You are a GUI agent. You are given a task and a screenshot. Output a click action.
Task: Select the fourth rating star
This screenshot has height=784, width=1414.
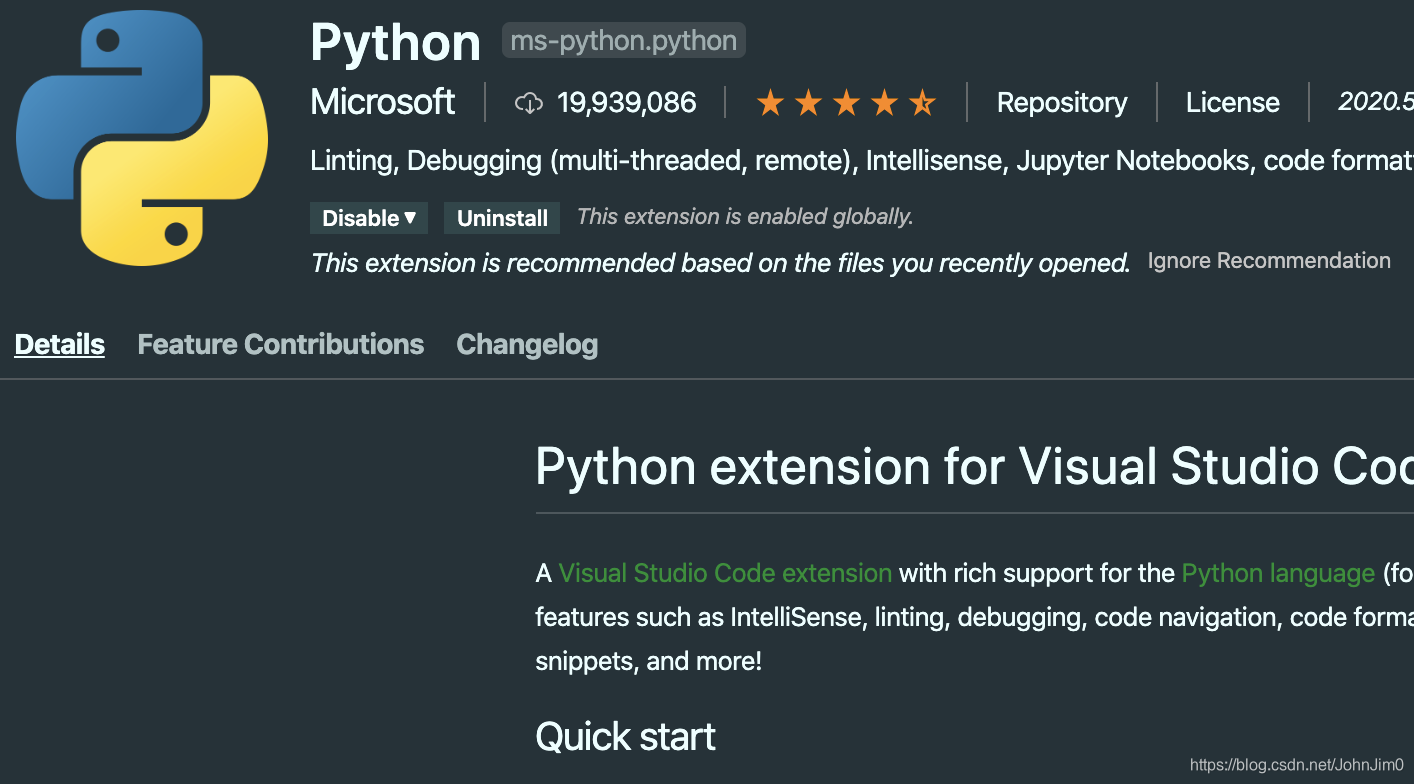tap(884, 101)
